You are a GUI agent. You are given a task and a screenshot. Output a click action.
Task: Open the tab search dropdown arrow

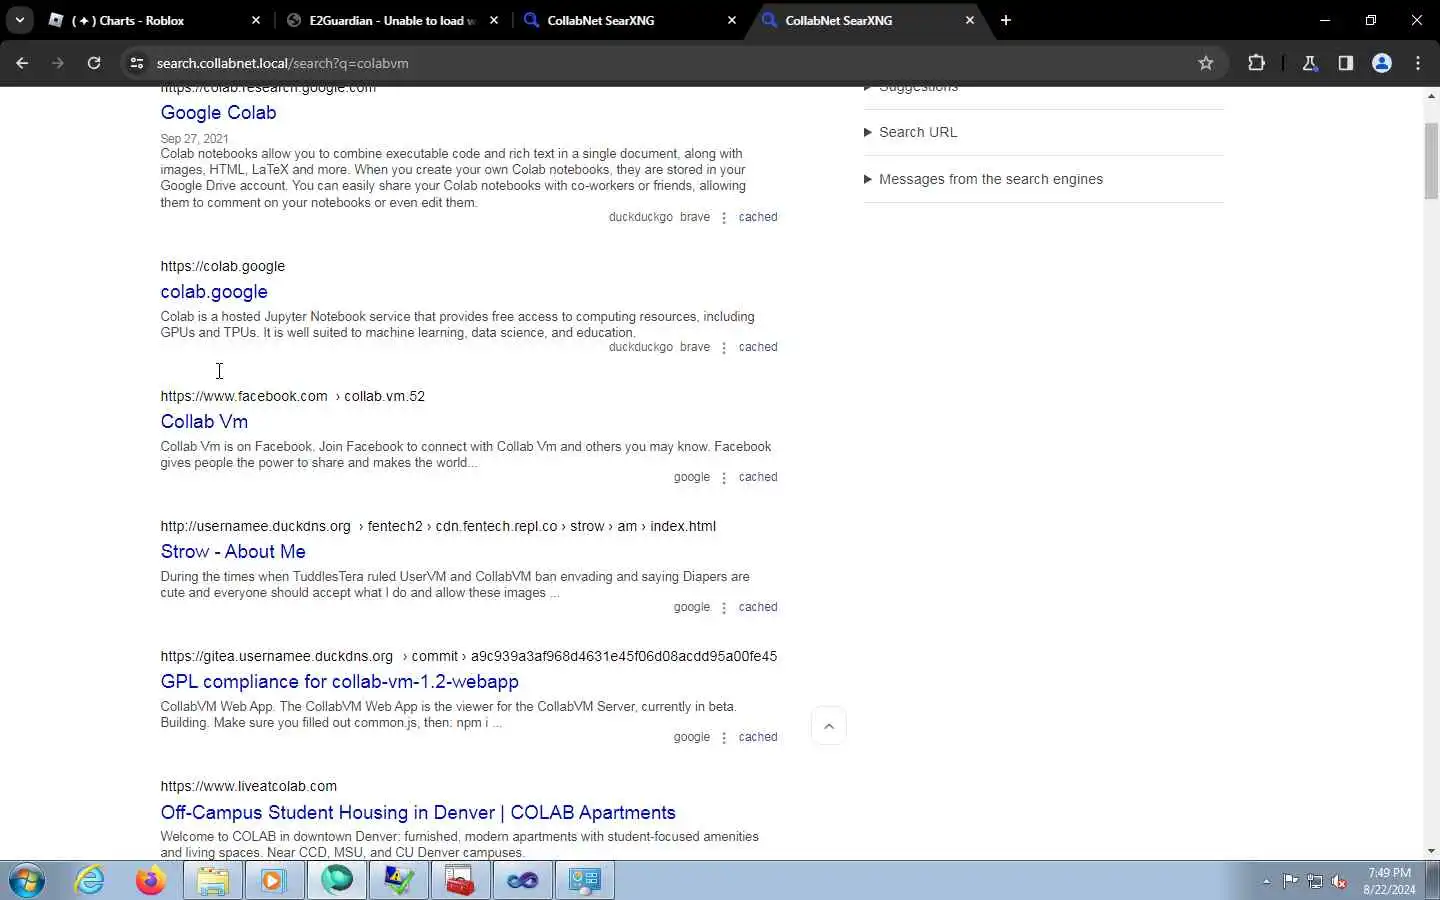pyautogui.click(x=19, y=20)
